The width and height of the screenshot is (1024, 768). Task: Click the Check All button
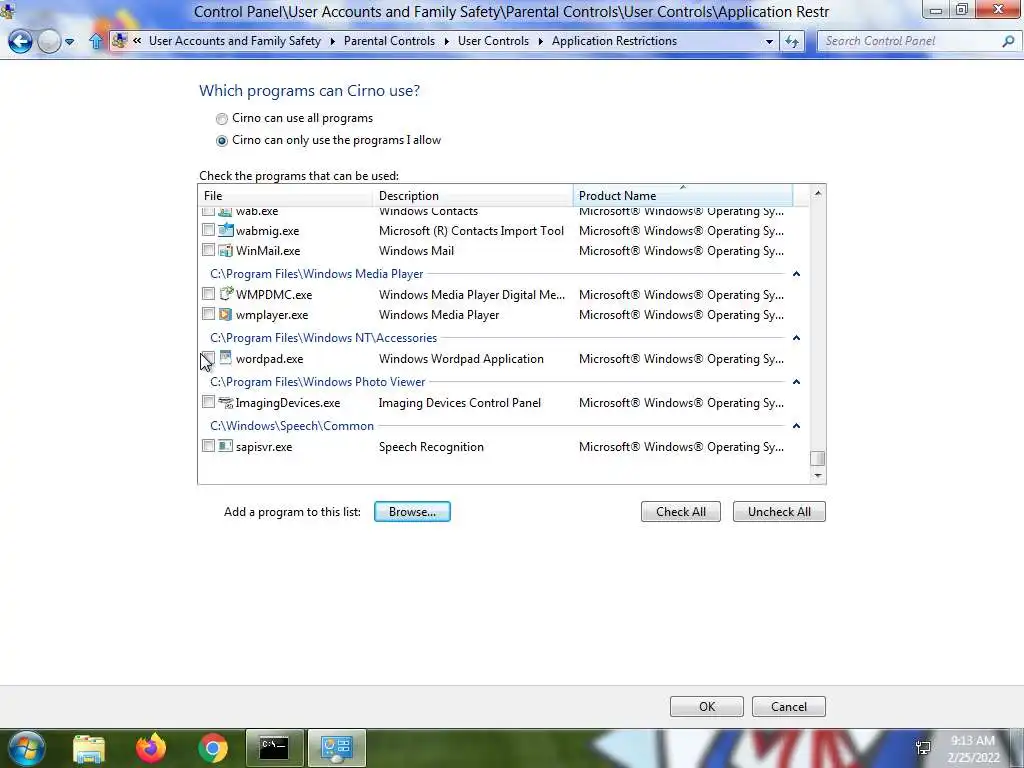click(680, 512)
